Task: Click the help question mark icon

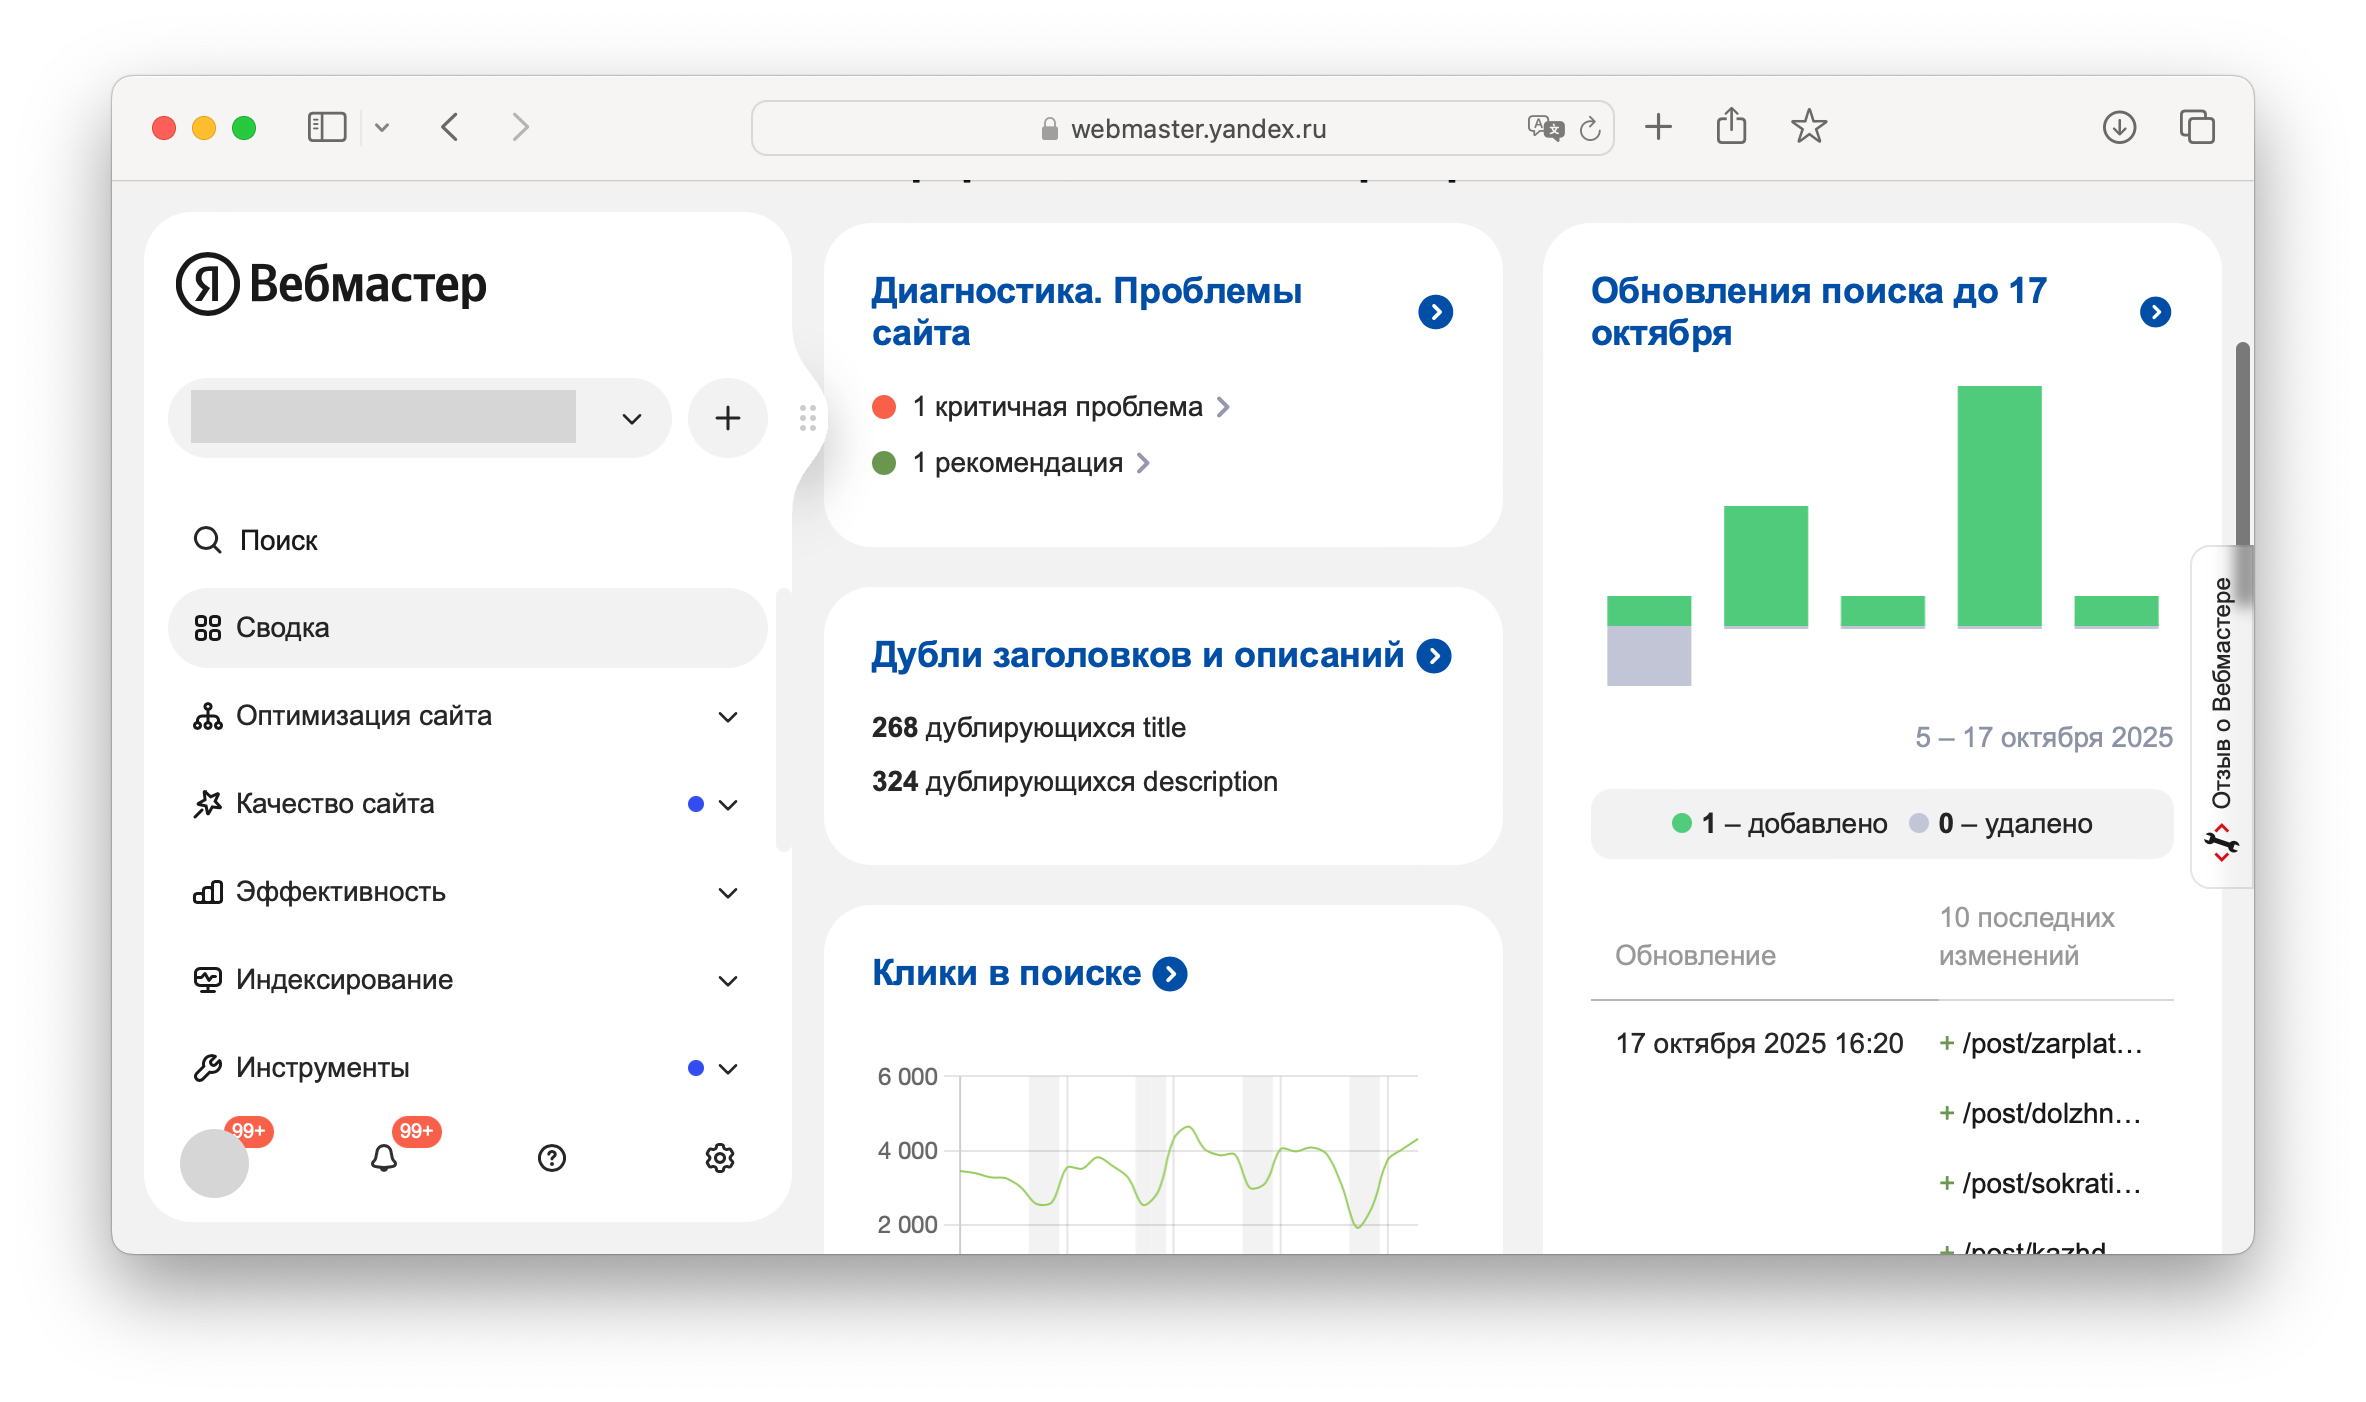Action: [x=552, y=1158]
